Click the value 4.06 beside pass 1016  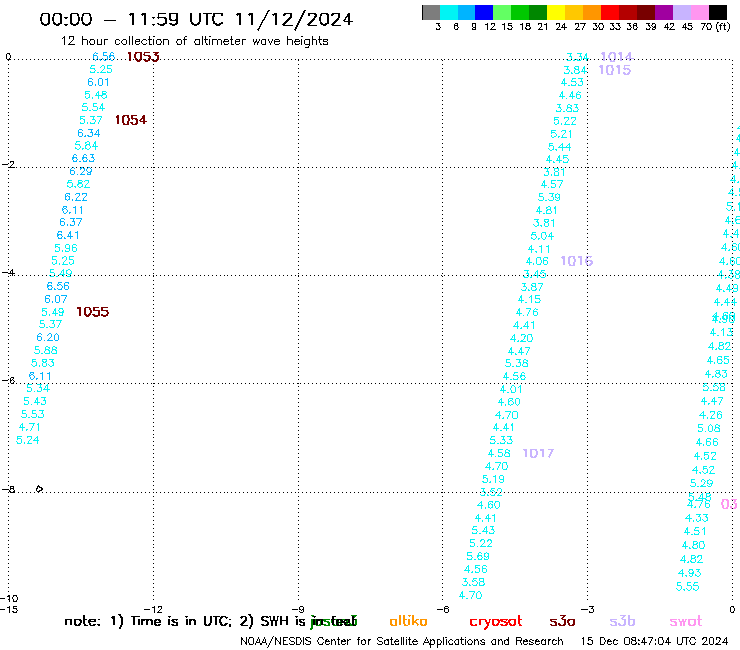(537, 261)
